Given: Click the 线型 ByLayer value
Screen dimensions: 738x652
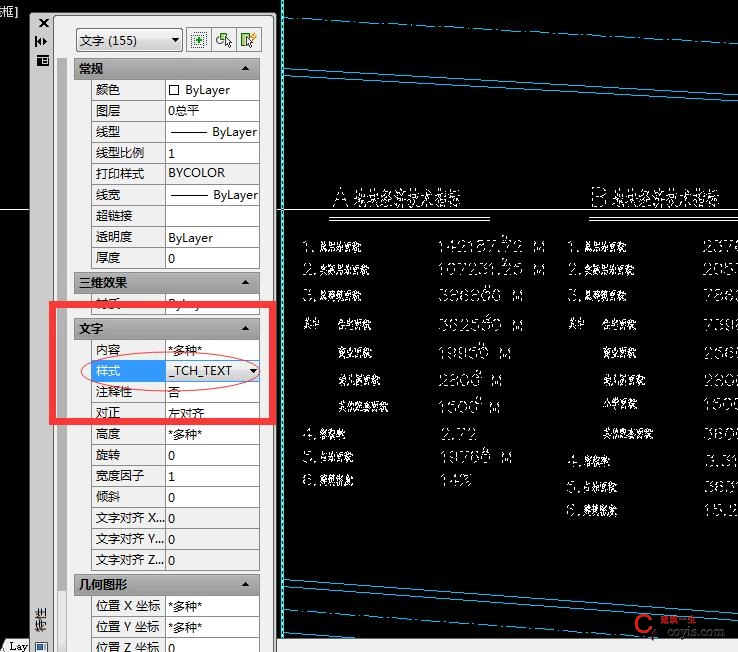Looking at the screenshot, I should [x=212, y=132].
